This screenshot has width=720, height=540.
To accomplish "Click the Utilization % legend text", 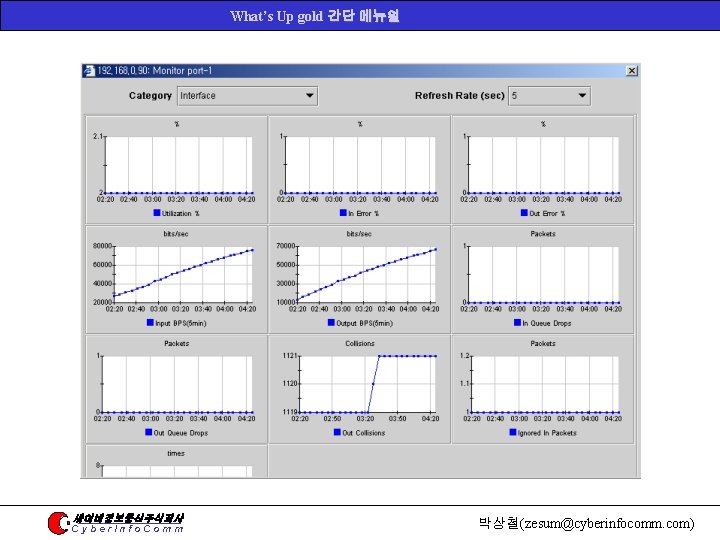I will pyautogui.click(x=180, y=214).
